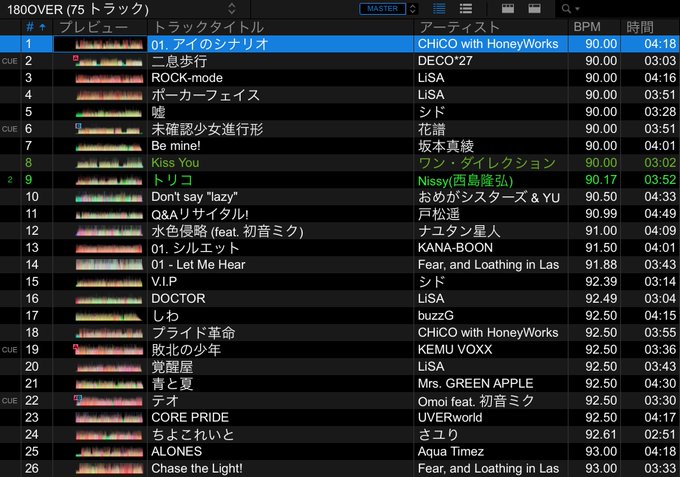This screenshot has width=680, height=477.
Task: Select track title ポーカーフェイス
Action: [205, 95]
